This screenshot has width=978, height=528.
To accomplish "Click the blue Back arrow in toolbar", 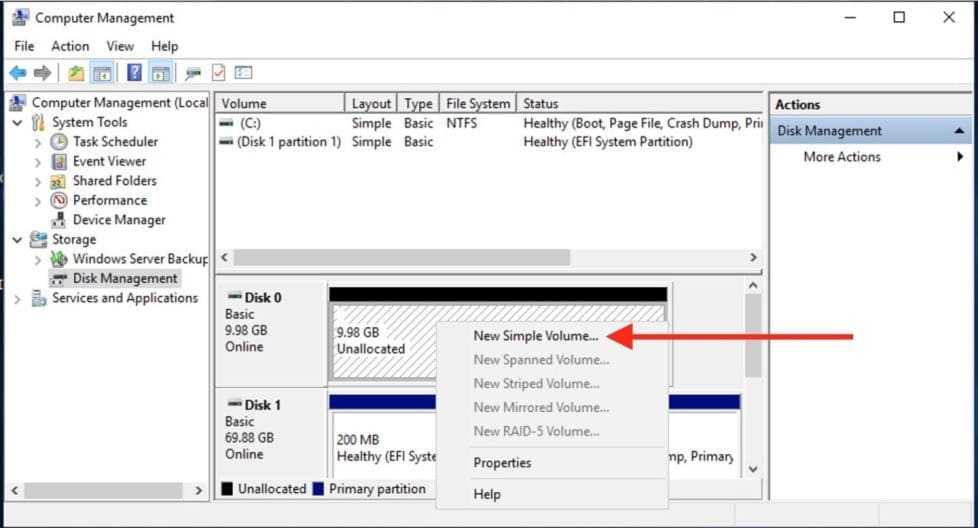I will [x=18, y=73].
